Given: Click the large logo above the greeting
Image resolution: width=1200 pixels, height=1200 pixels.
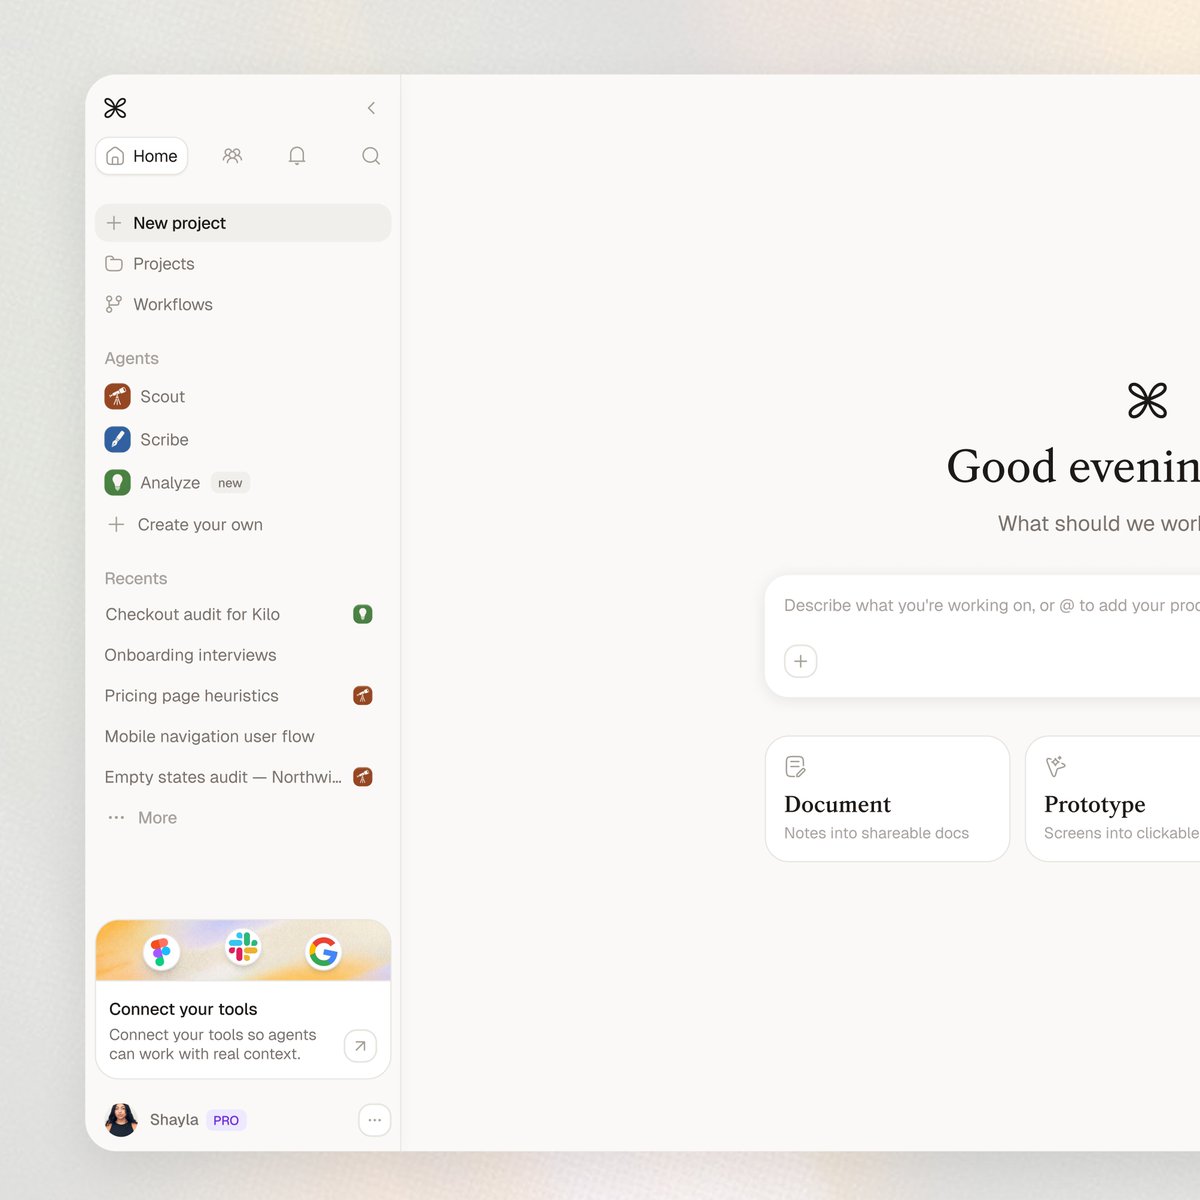Looking at the screenshot, I should coord(1147,401).
